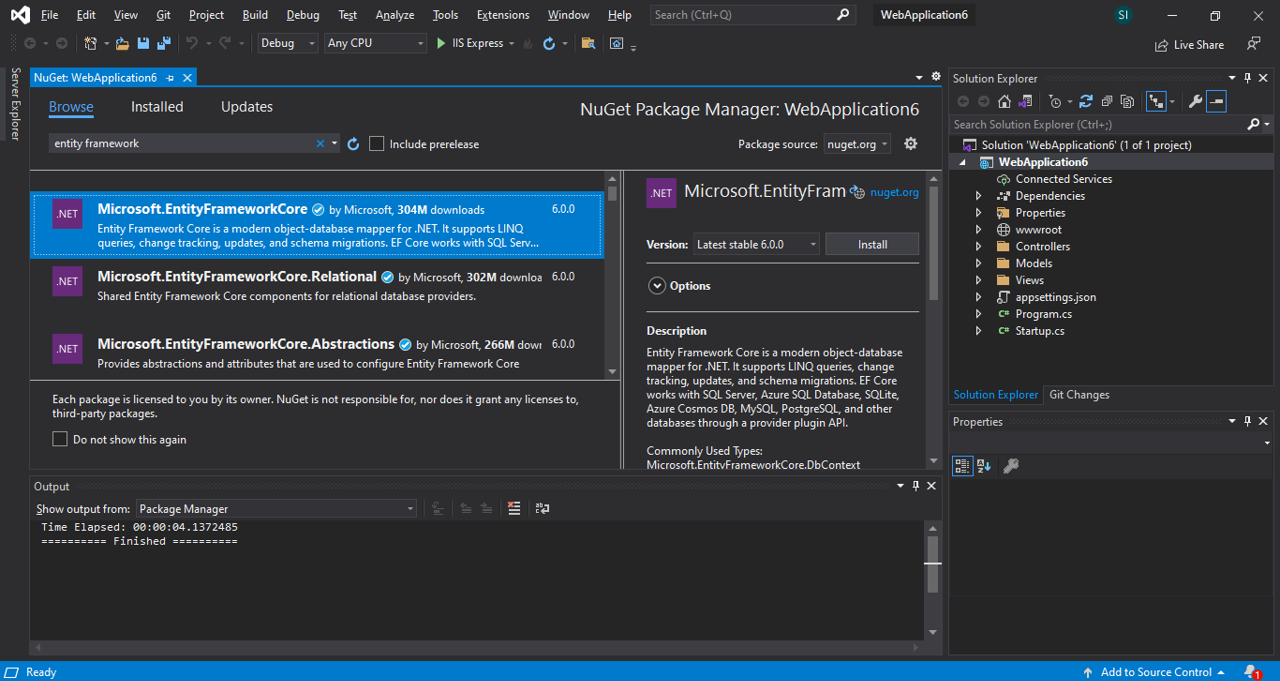Check the Do not show this again box

point(60,439)
